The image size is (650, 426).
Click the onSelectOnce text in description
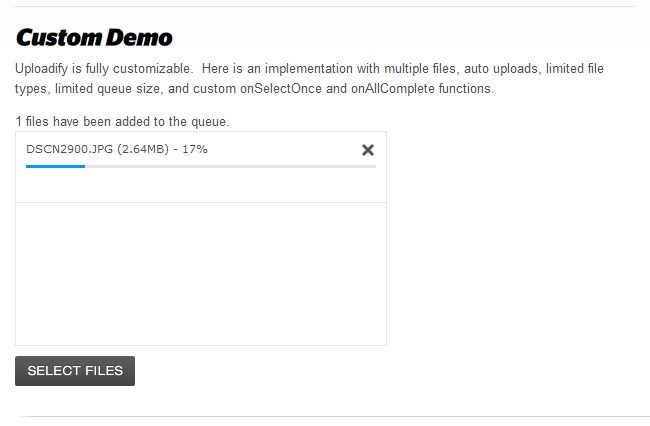pos(295,88)
